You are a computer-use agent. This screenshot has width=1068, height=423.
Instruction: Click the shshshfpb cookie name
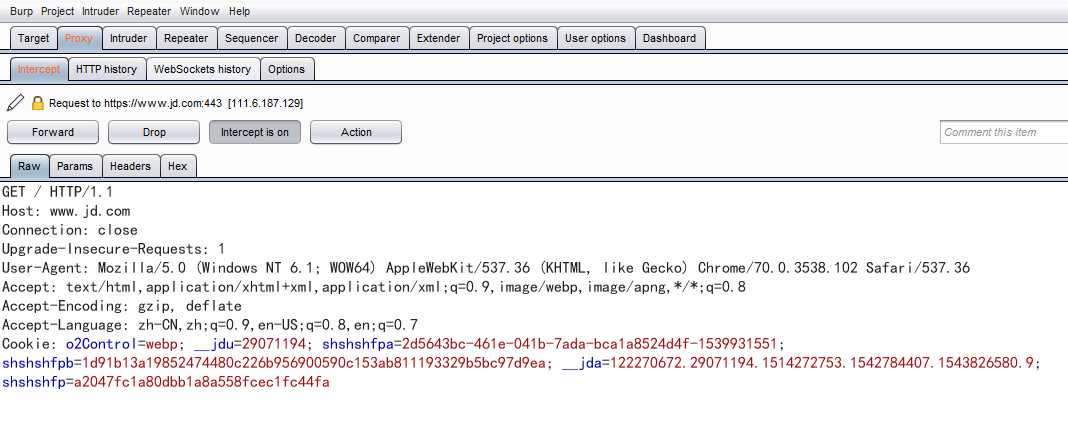(37, 363)
